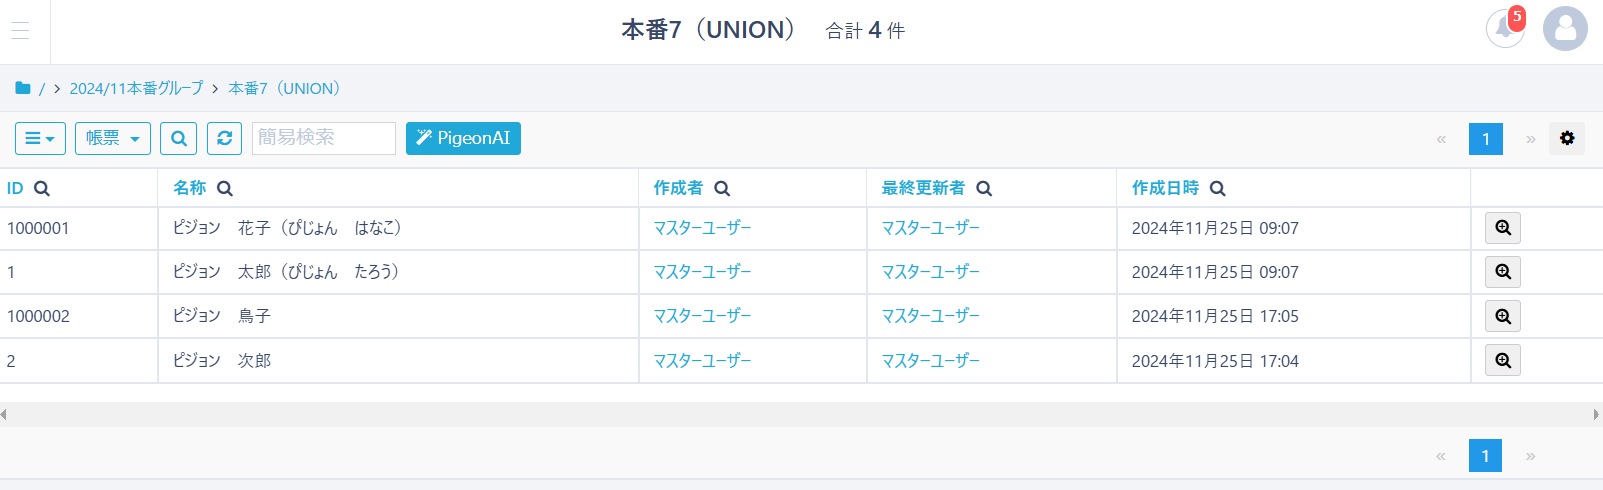The width and height of the screenshot is (1603, 490).
Task: Open the settings gear
Action: (1567, 138)
